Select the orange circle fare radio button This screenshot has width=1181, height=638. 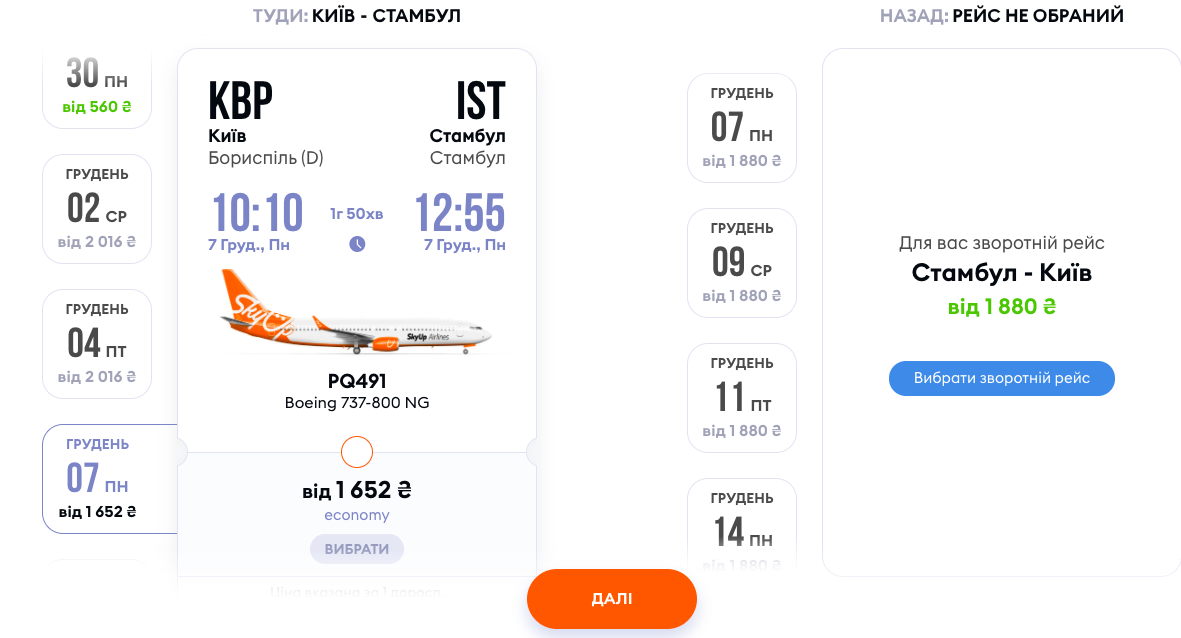tap(357, 452)
